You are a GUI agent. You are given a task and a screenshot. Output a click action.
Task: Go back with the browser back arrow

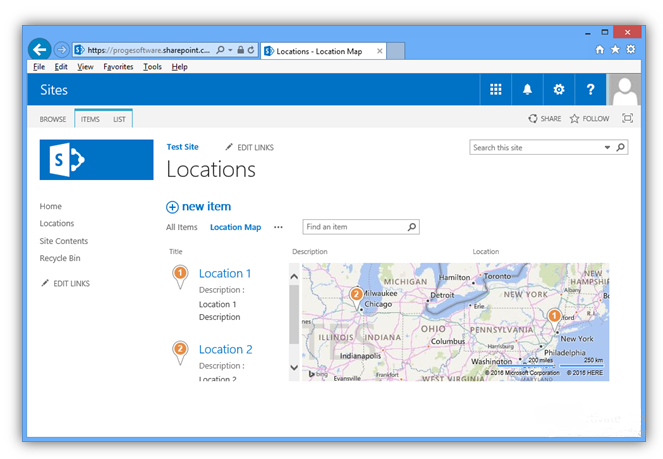tap(40, 50)
